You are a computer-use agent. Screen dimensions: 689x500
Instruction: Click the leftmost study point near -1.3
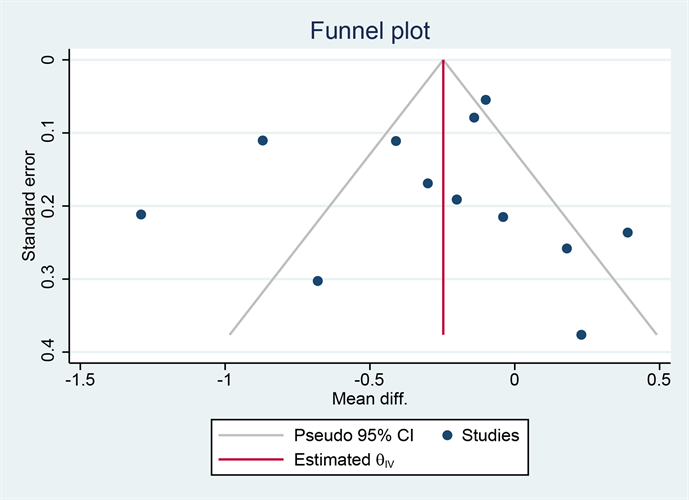pyautogui.click(x=141, y=215)
